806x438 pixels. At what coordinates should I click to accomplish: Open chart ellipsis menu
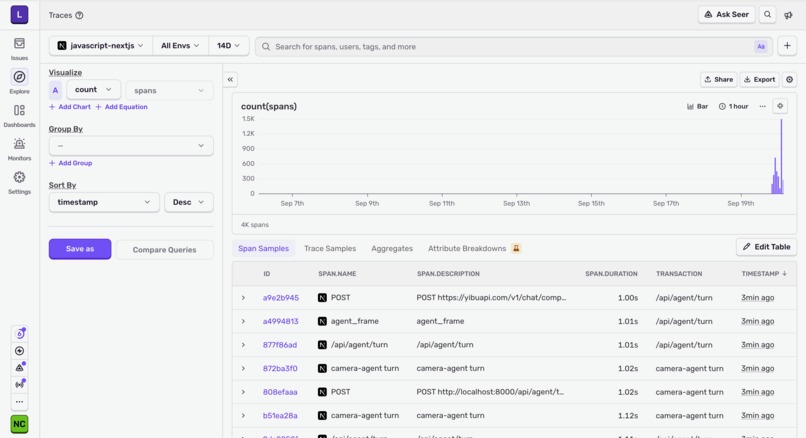point(762,106)
